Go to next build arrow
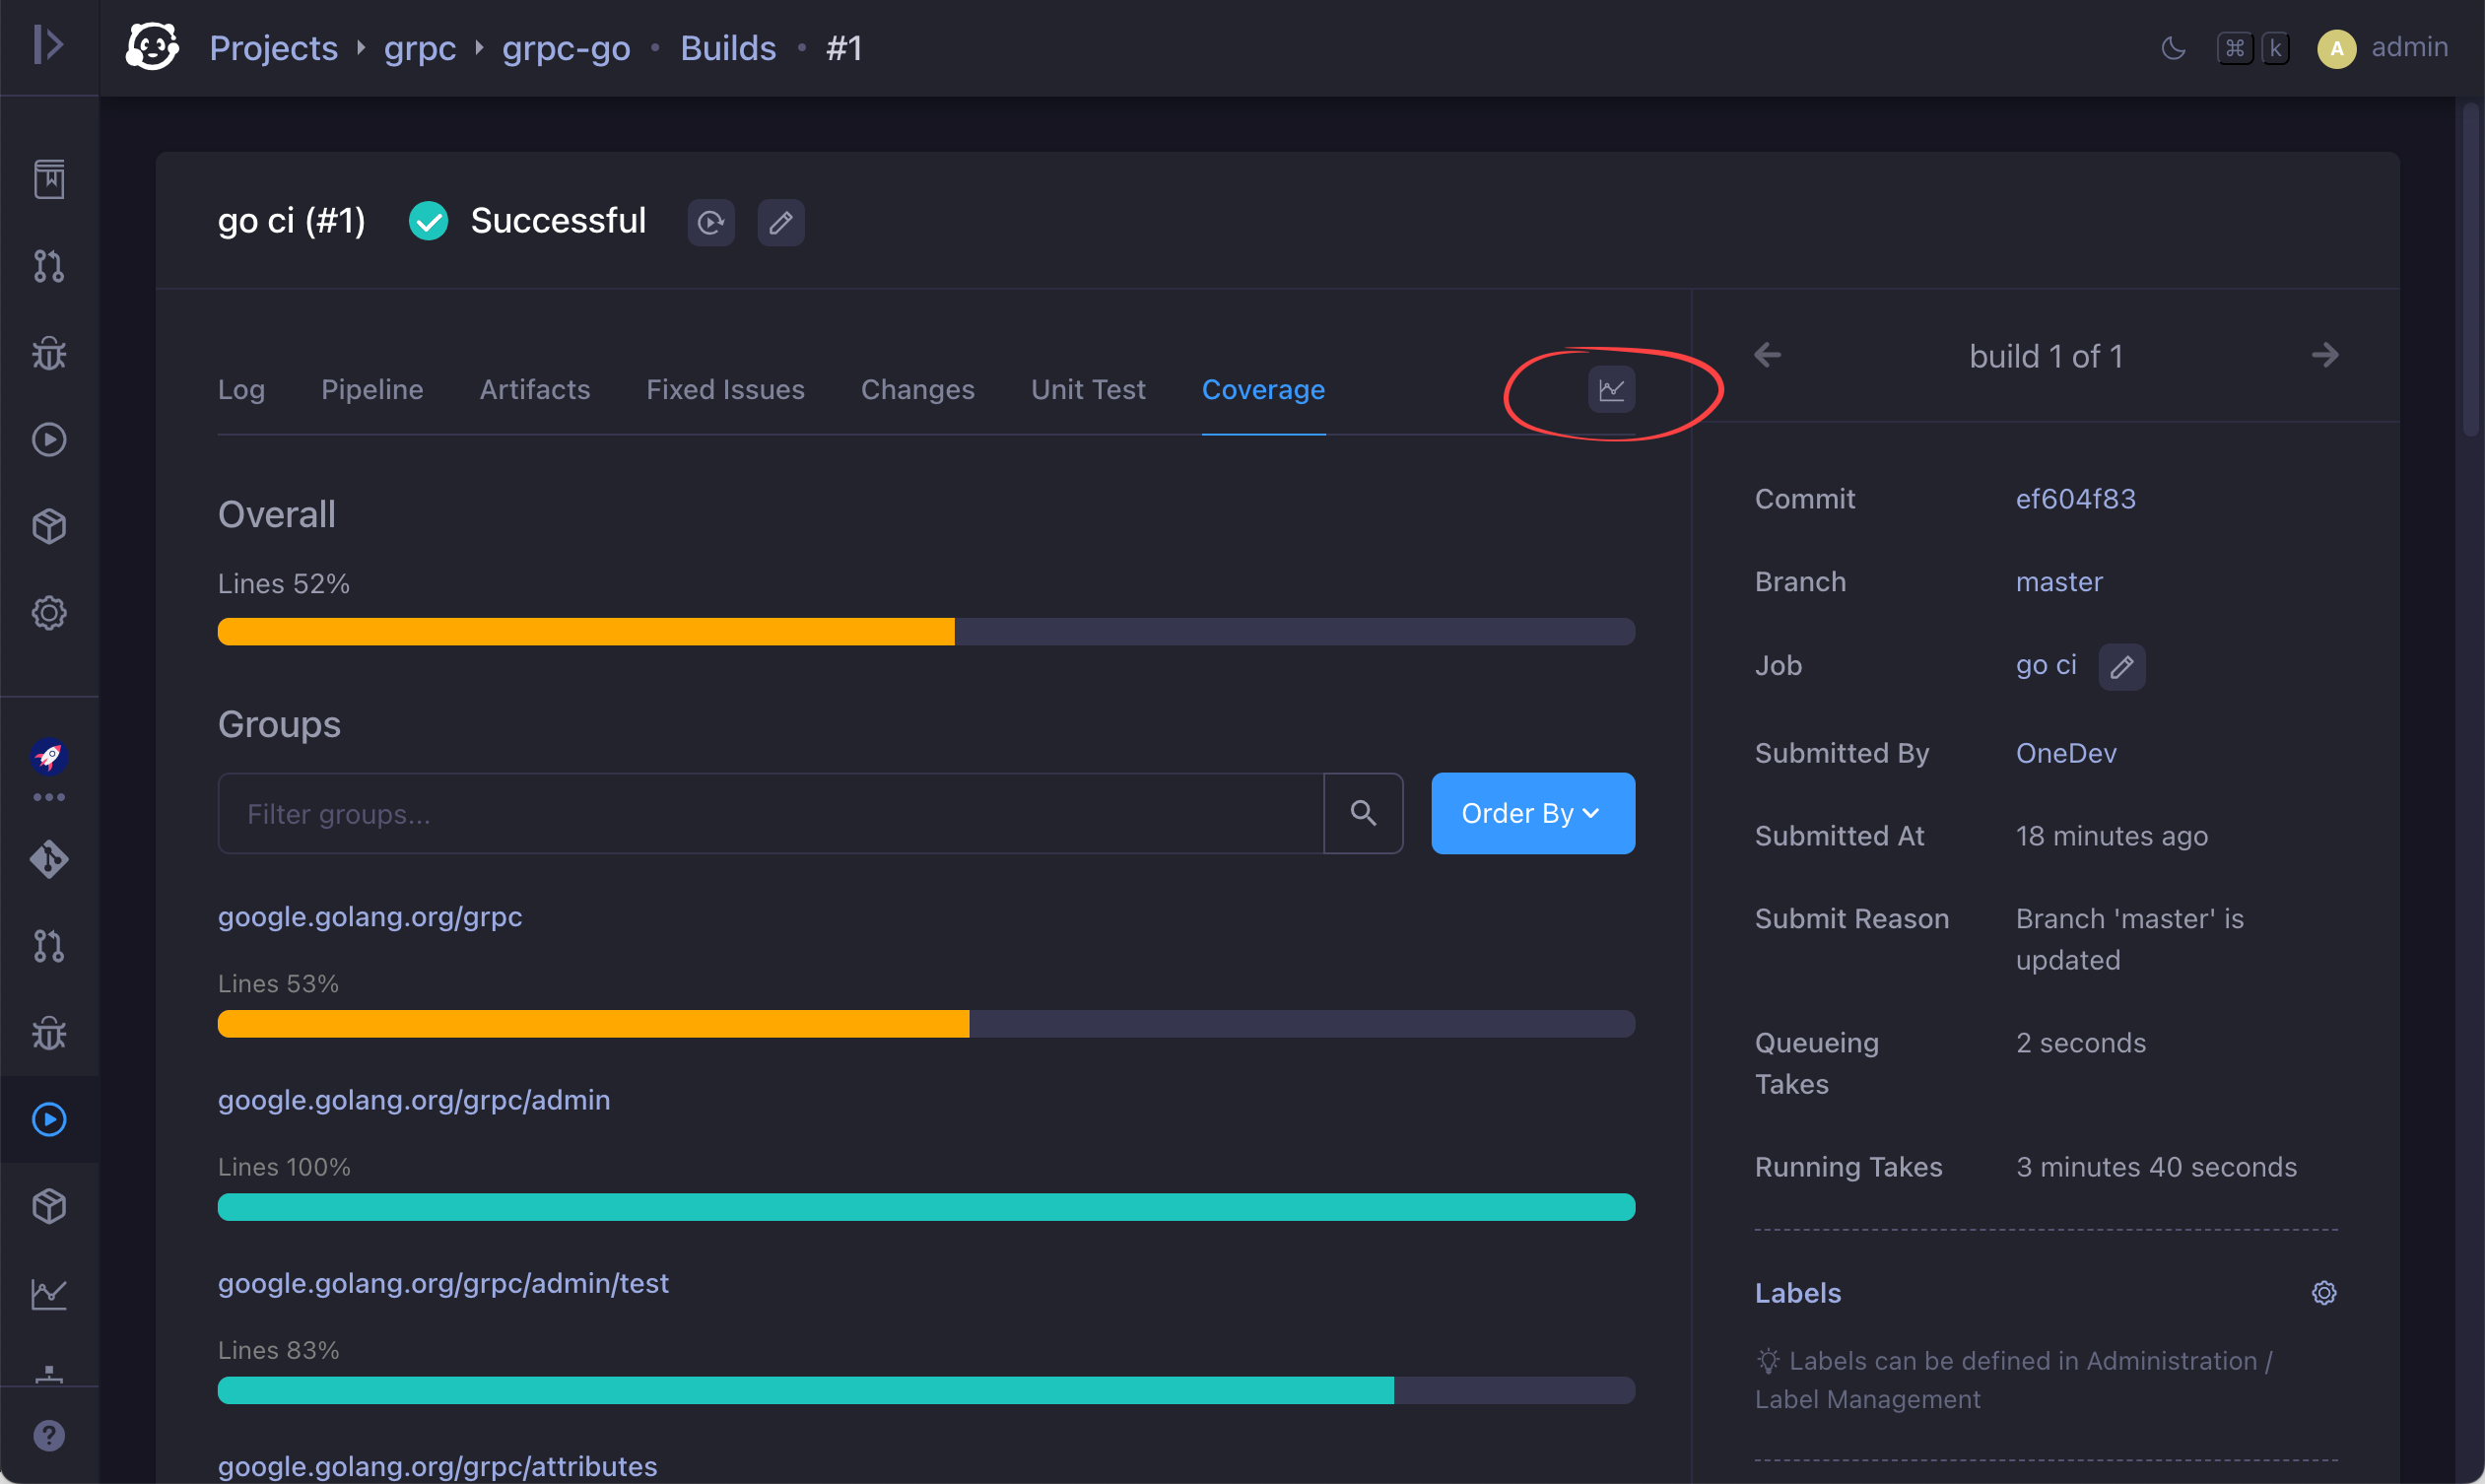This screenshot has height=1484, width=2485. (2325, 355)
